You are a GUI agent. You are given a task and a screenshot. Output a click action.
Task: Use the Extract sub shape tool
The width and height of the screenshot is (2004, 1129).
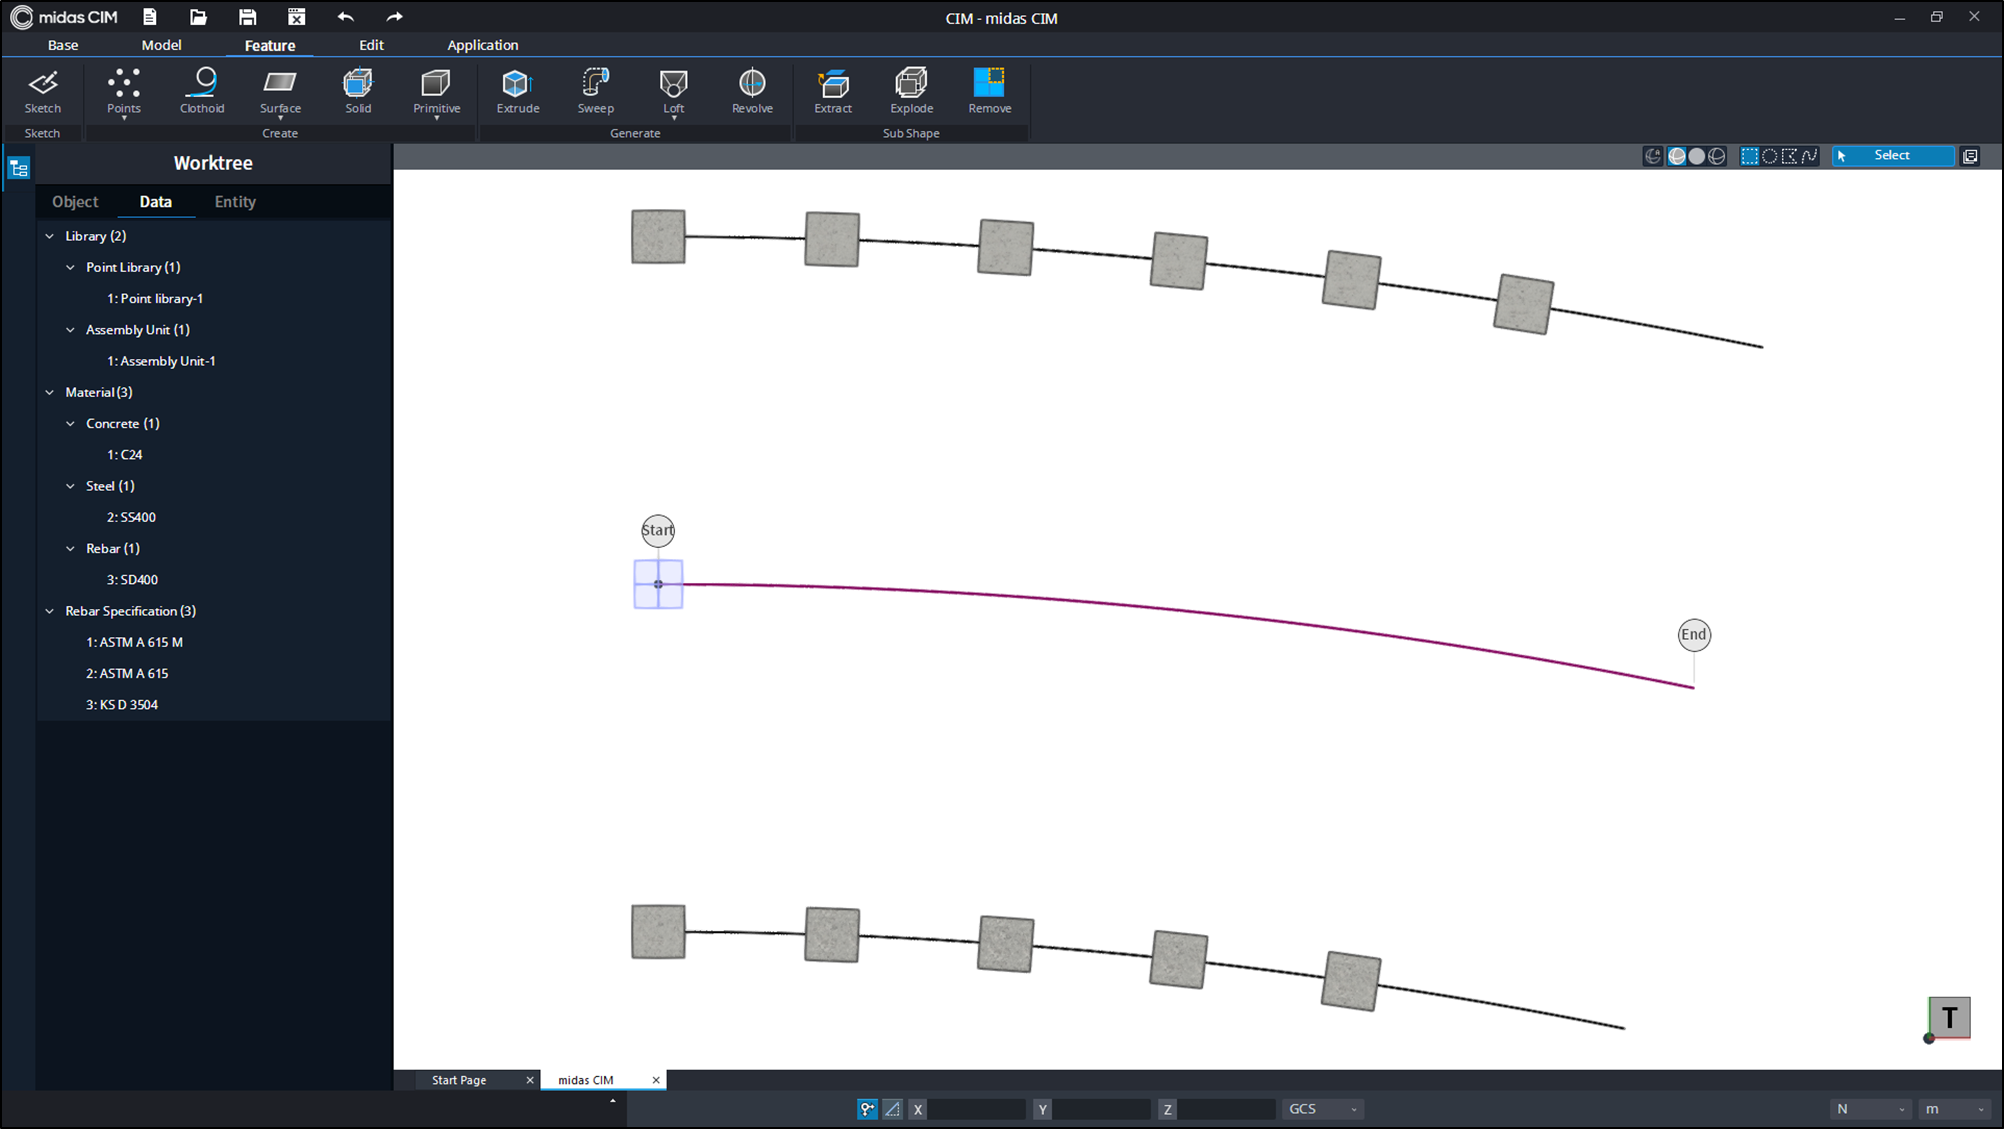tap(833, 91)
